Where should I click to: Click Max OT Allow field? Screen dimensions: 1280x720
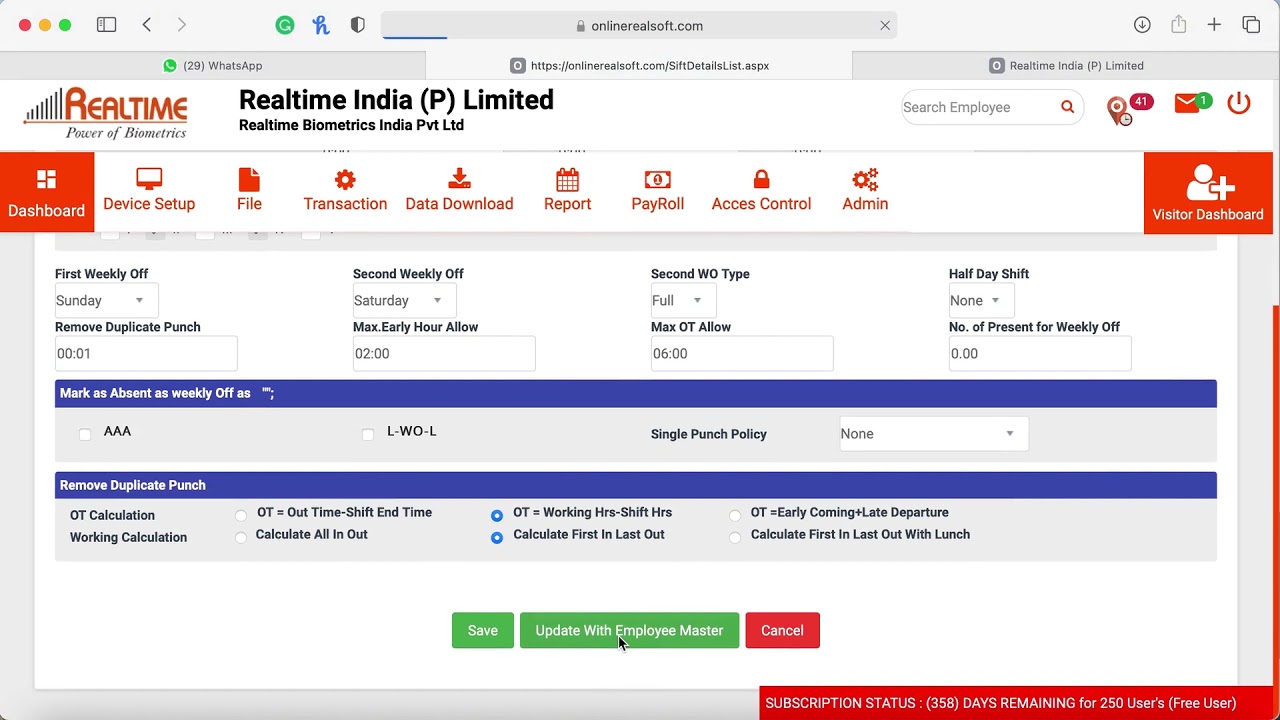pyautogui.click(x=742, y=353)
